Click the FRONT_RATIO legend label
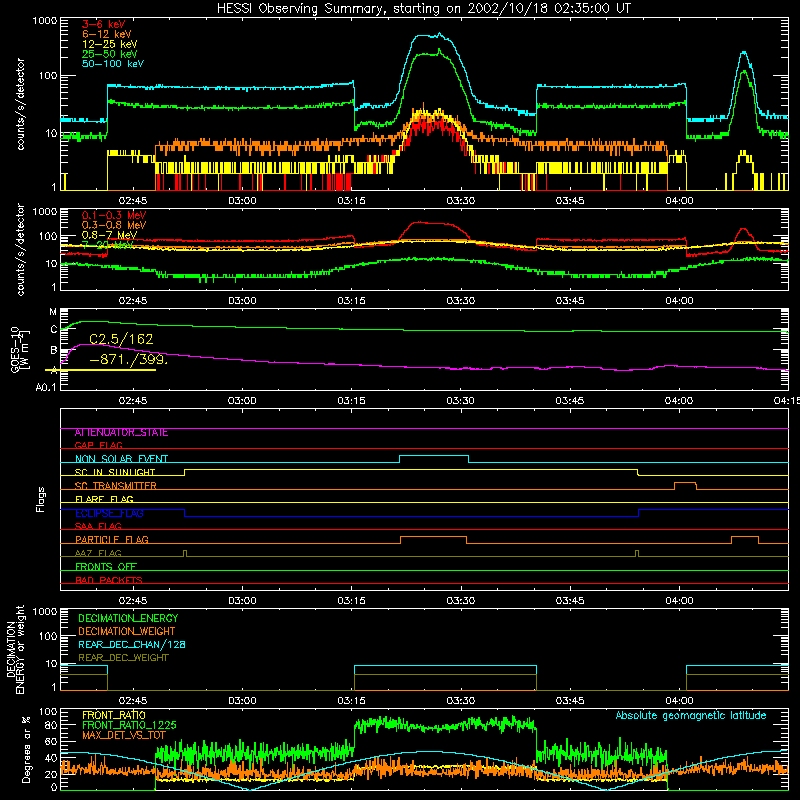Viewport: 800px width, 800px height. [x=114, y=715]
